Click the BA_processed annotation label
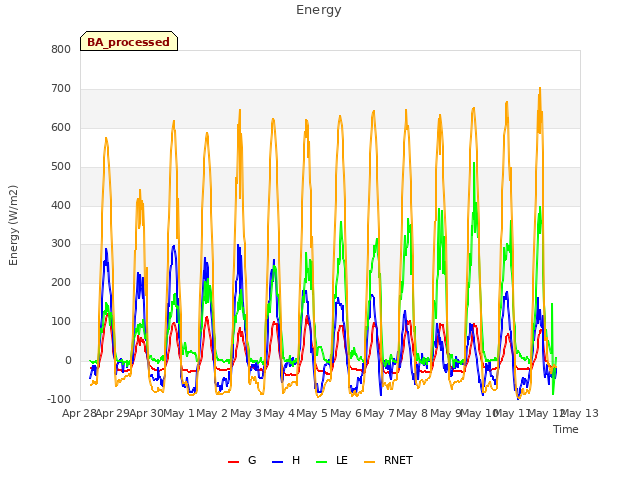 [x=129, y=42]
